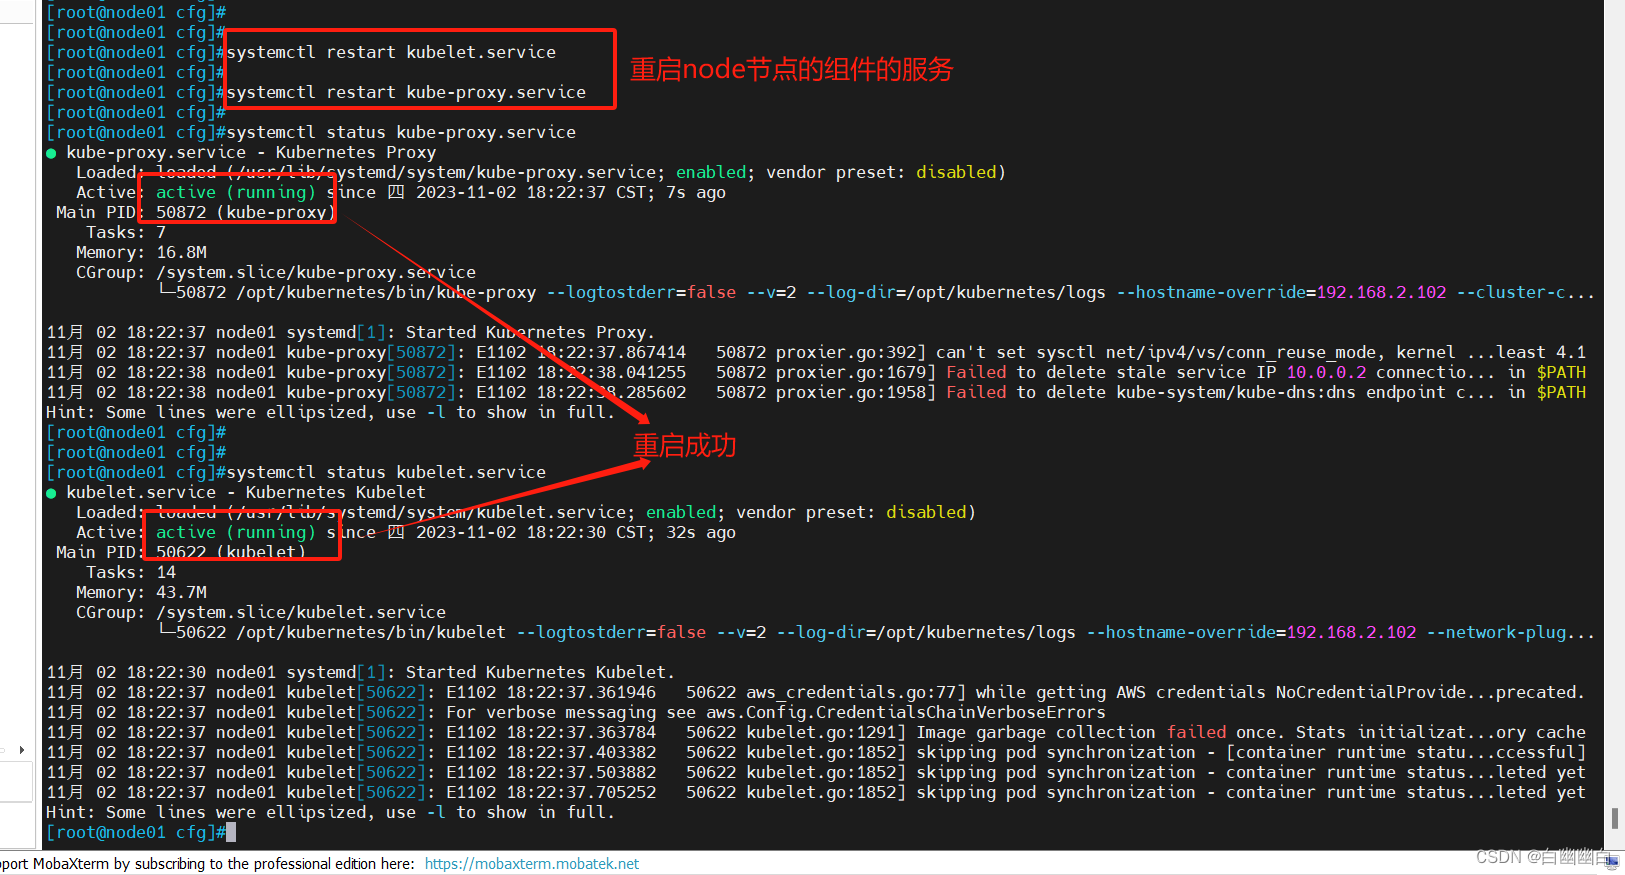This screenshot has height=875, width=1625.
Task: Click 'kube-proxy.service - Kubernetes Proxy' header line
Action: [251, 152]
